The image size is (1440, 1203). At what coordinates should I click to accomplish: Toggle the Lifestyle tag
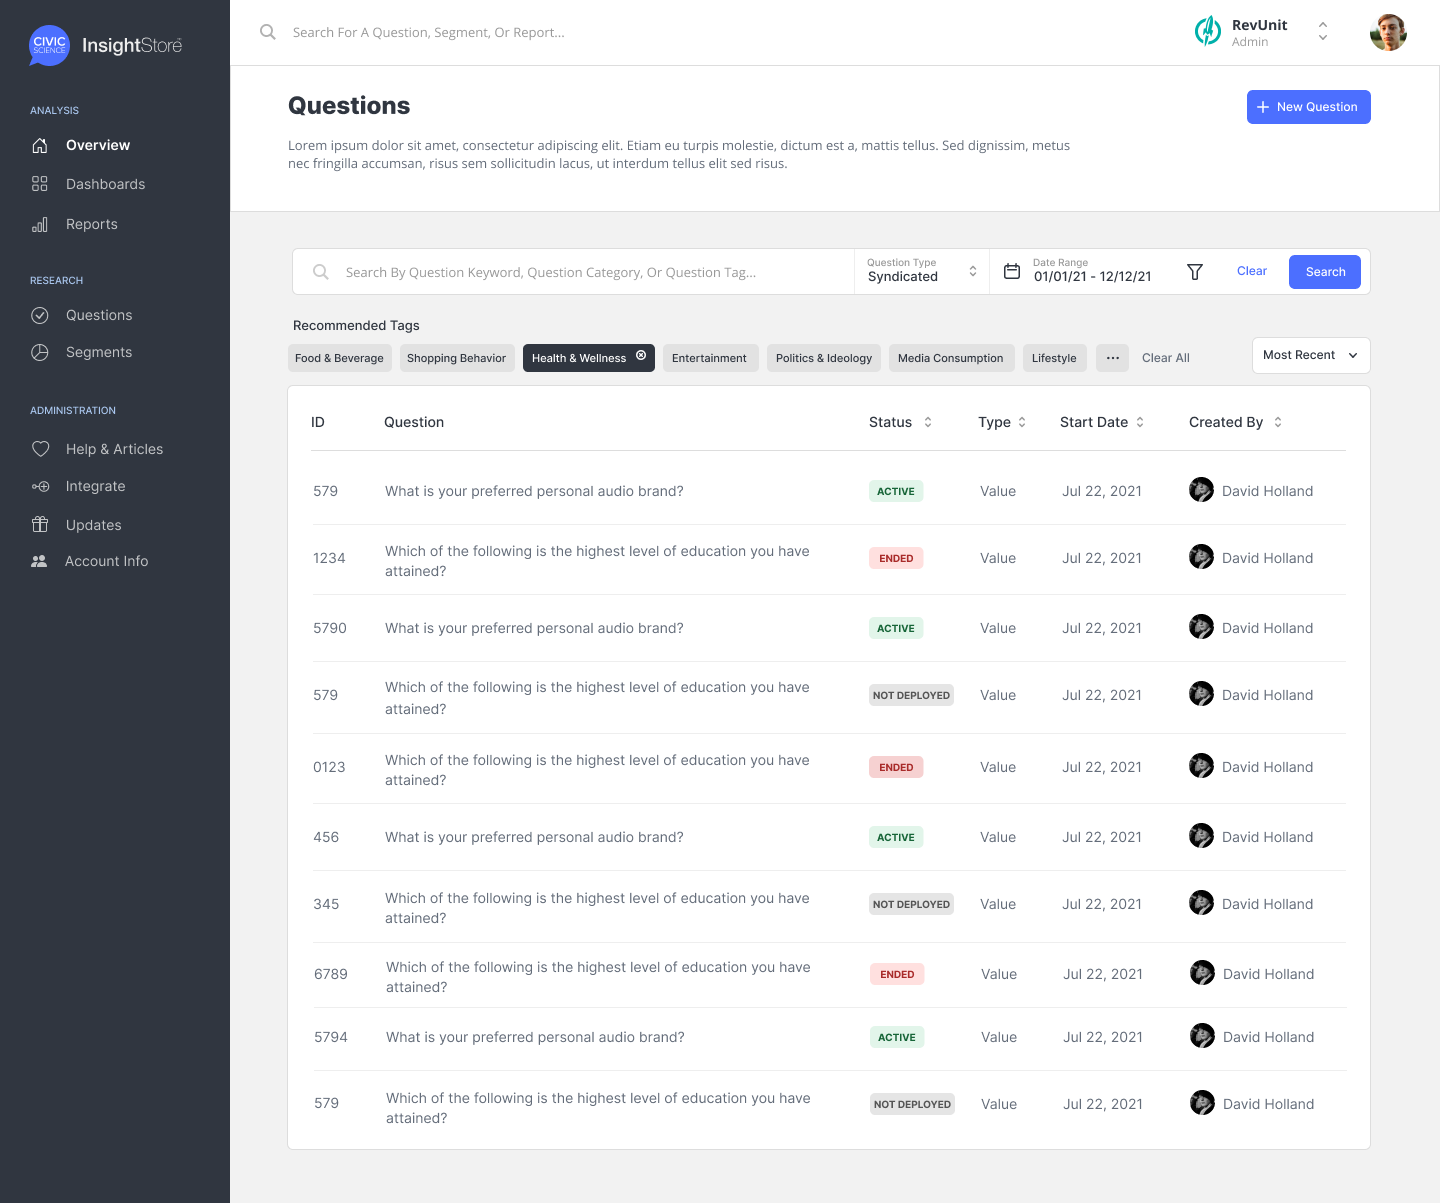coord(1054,358)
